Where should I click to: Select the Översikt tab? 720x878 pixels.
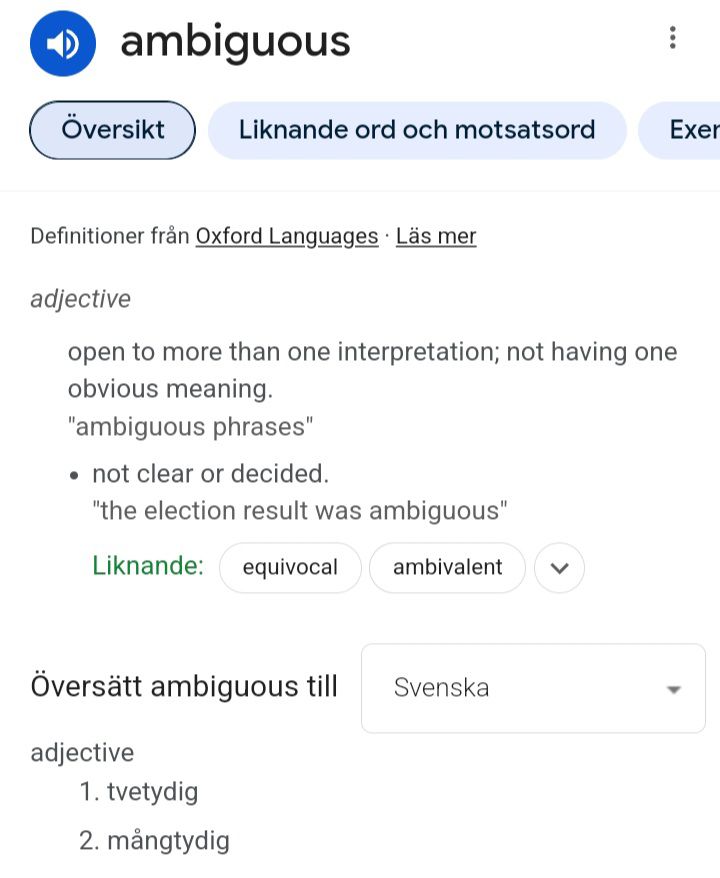[113, 130]
